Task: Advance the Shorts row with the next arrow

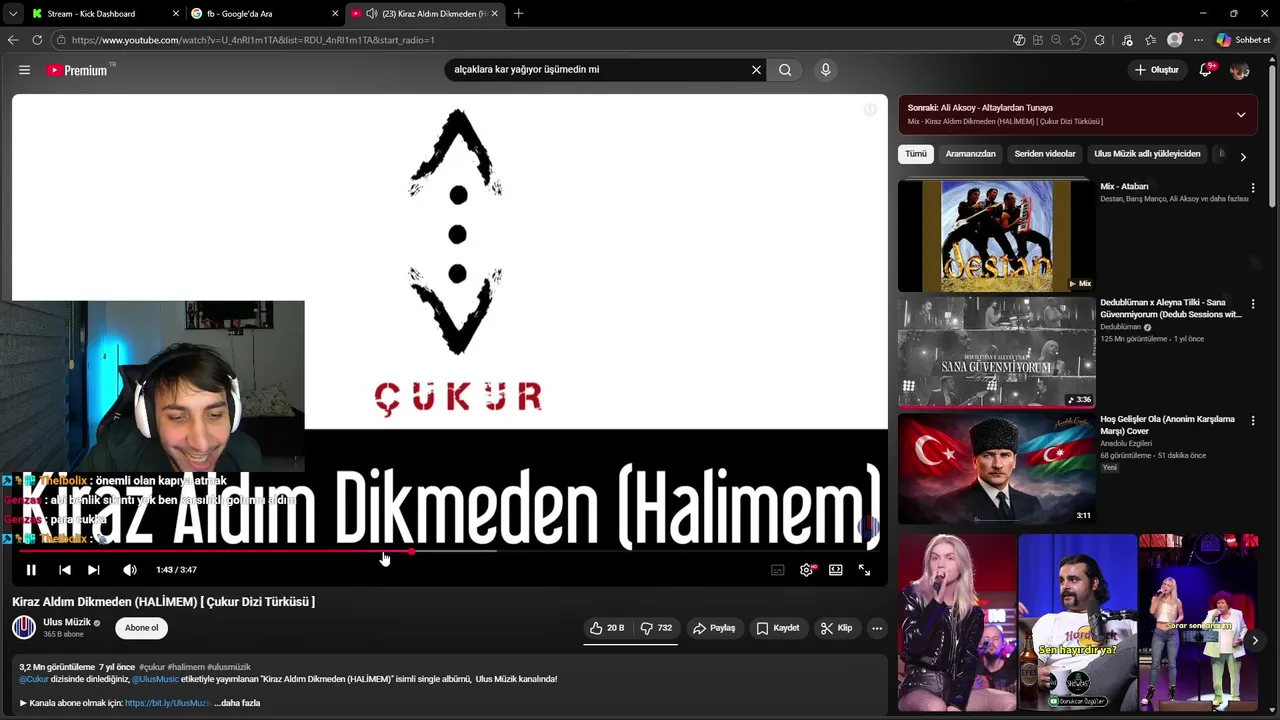Action: 1255,640
